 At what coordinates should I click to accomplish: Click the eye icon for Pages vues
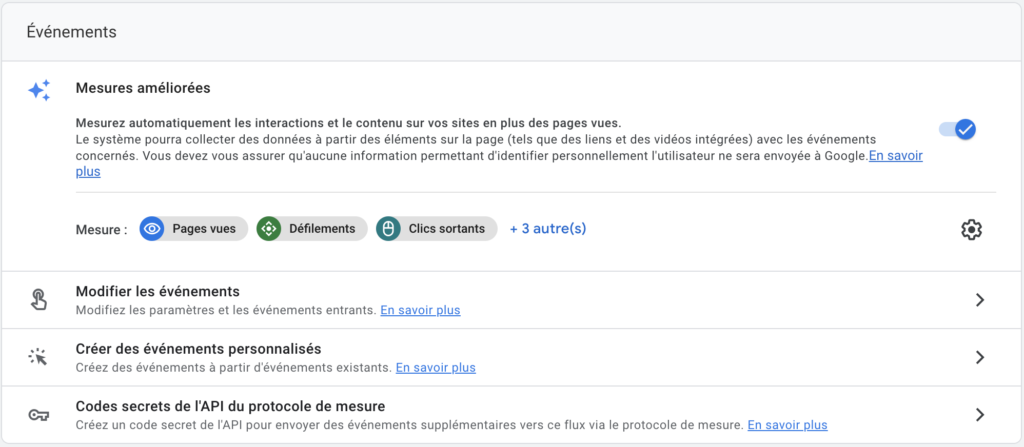coord(152,229)
